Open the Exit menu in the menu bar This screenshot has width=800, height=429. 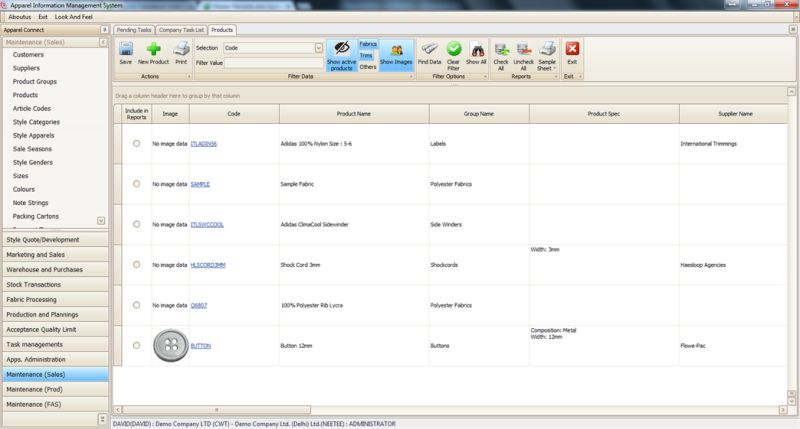coord(43,17)
